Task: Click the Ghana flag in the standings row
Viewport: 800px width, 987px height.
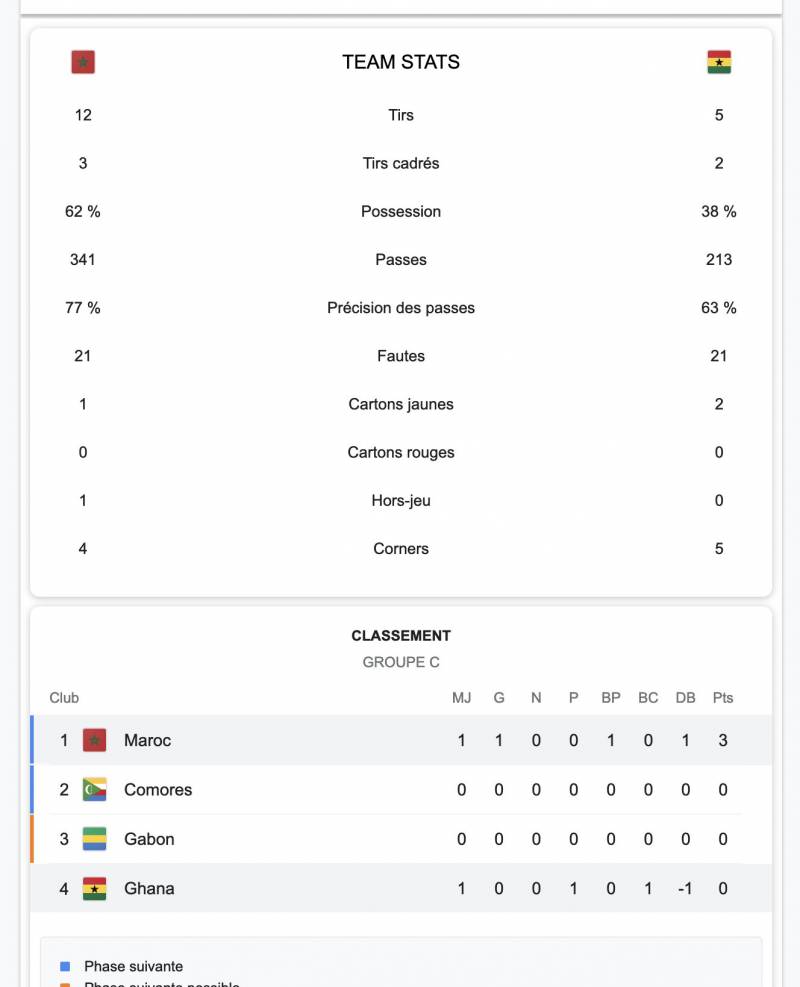Action: click(x=94, y=888)
